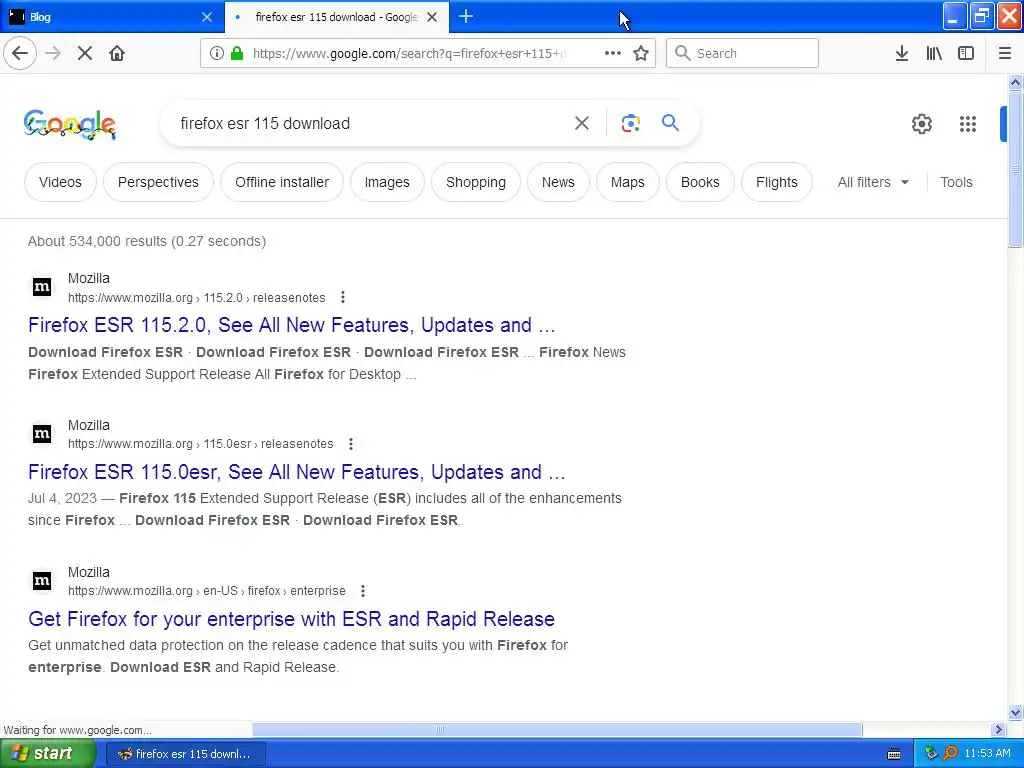Open Get Firefox for your enterprise link

(x=291, y=618)
